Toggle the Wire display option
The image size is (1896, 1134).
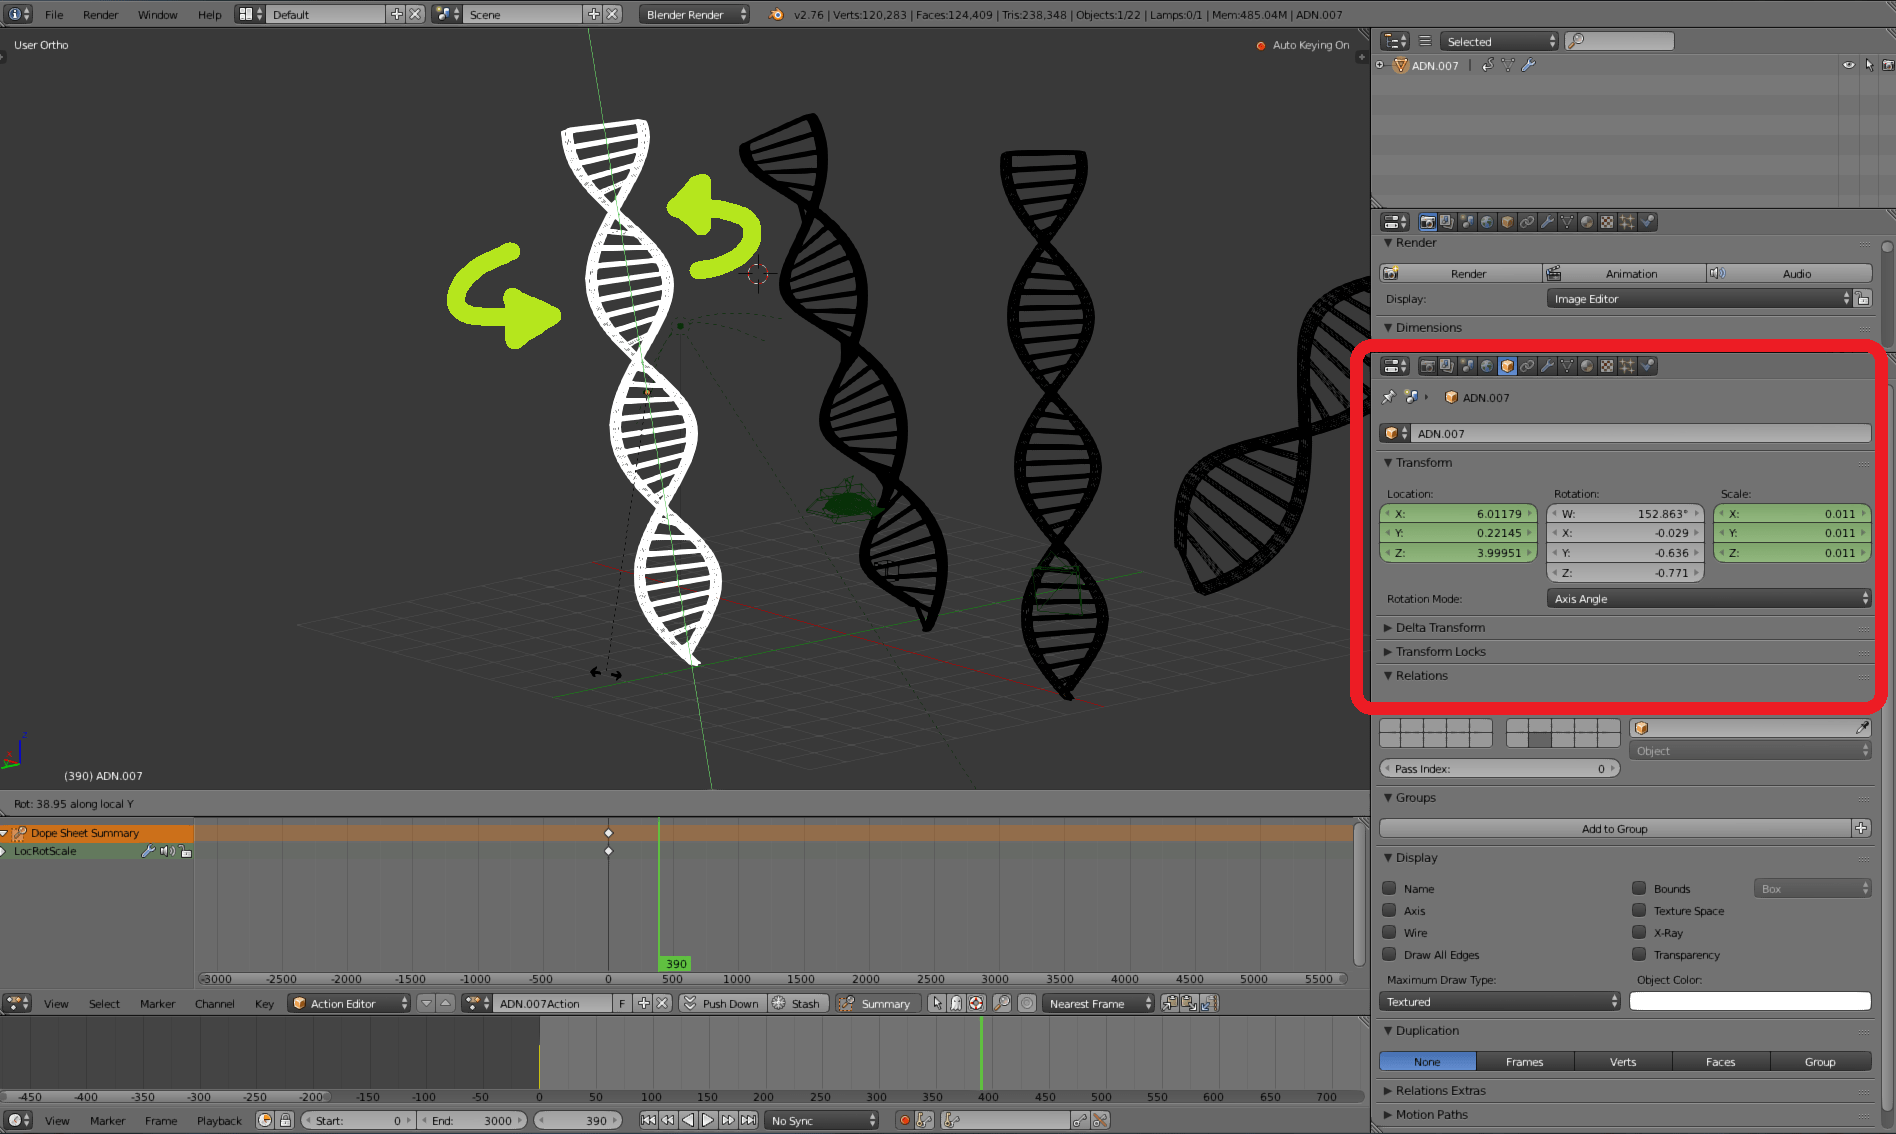click(x=1389, y=932)
